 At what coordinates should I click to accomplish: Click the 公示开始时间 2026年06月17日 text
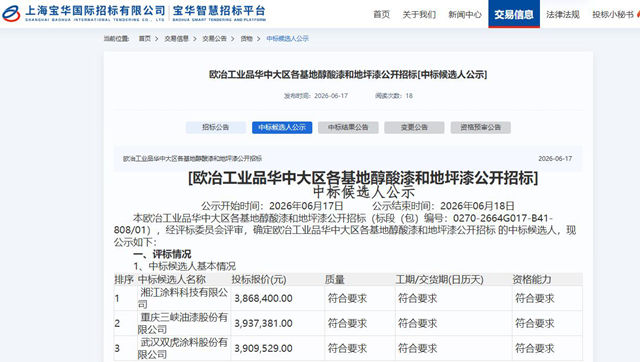click(x=272, y=206)
